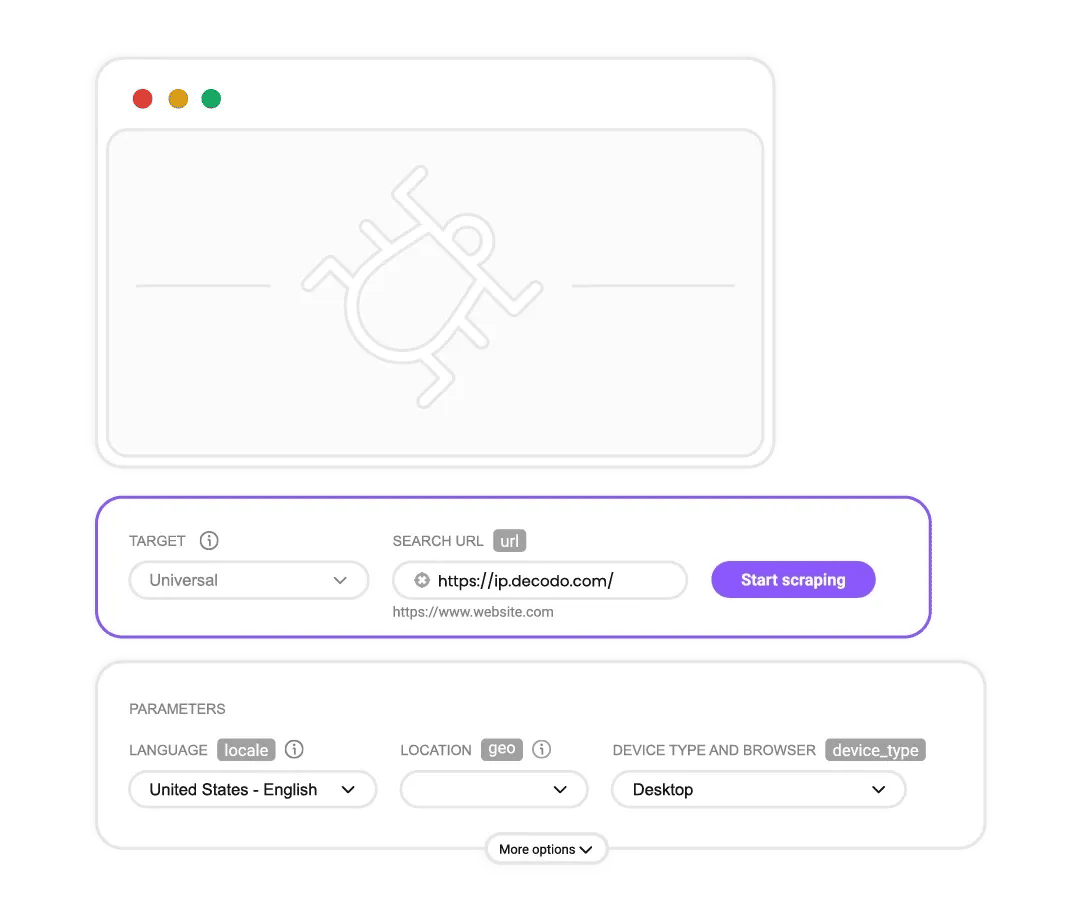Click the empty browser preview pane
The height and width of the screenshot is (921, 1081).
click(435, 292)
